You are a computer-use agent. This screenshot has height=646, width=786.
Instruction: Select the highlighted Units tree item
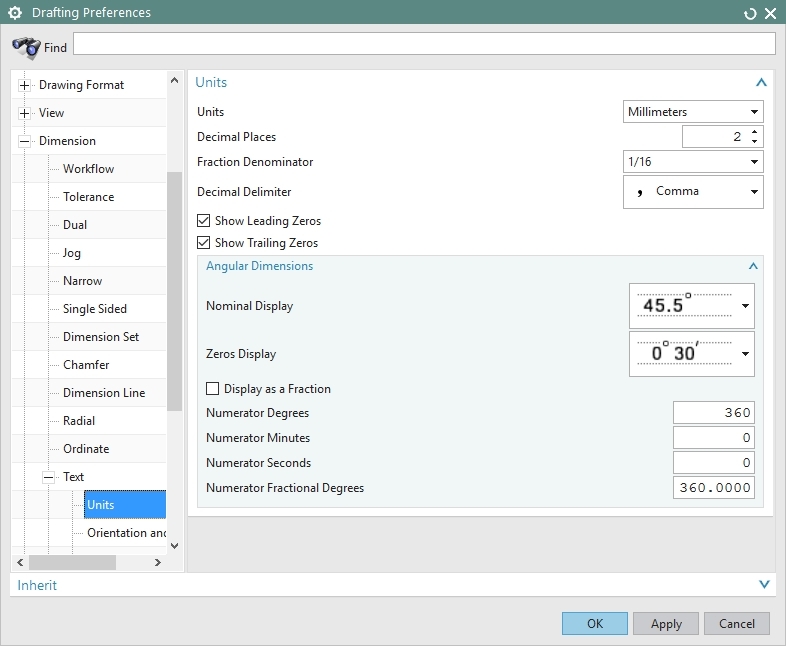[x=125, y=505]
